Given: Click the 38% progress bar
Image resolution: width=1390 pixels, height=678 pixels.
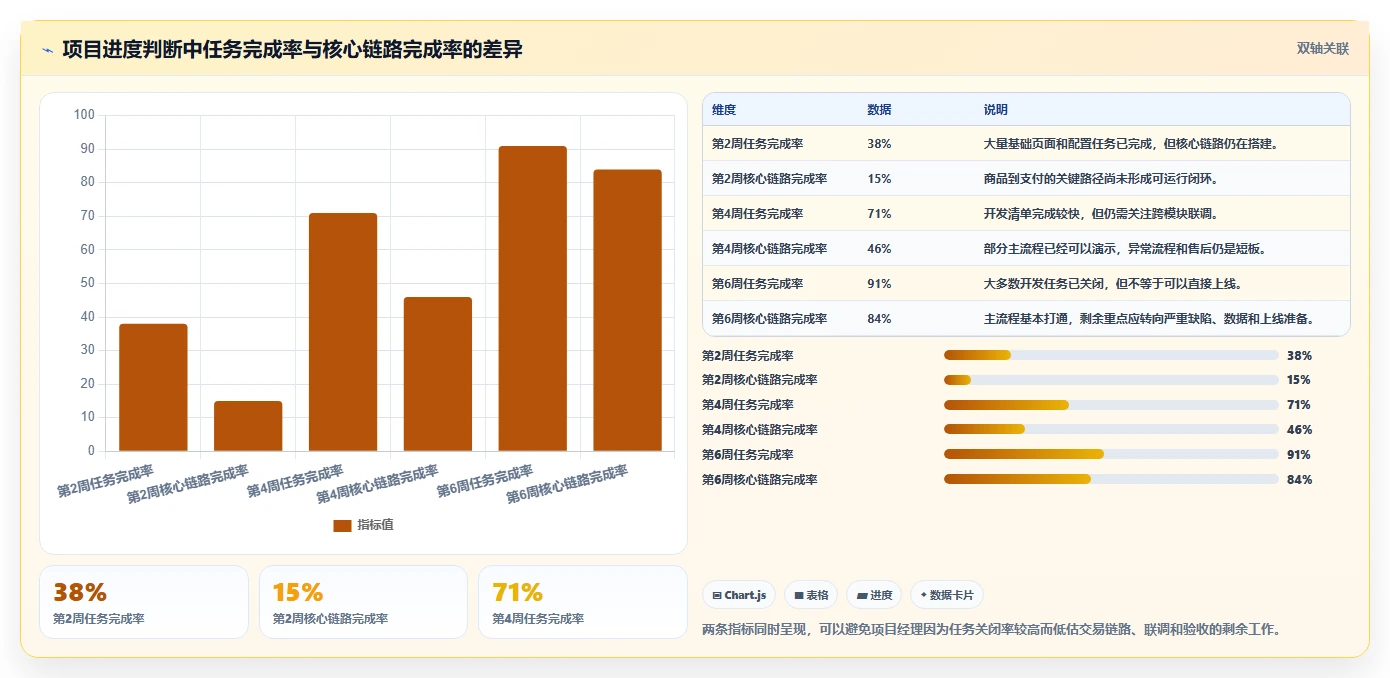Looking at the screenshot, I should (1111, 355).
